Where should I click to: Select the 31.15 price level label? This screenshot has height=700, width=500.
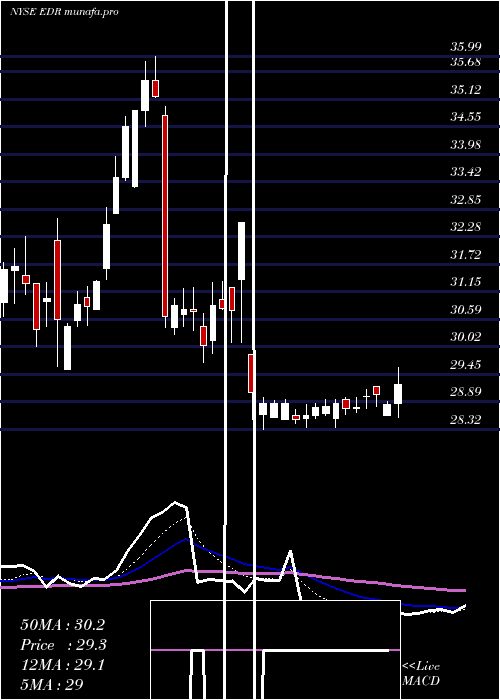[x=465, y=282]
